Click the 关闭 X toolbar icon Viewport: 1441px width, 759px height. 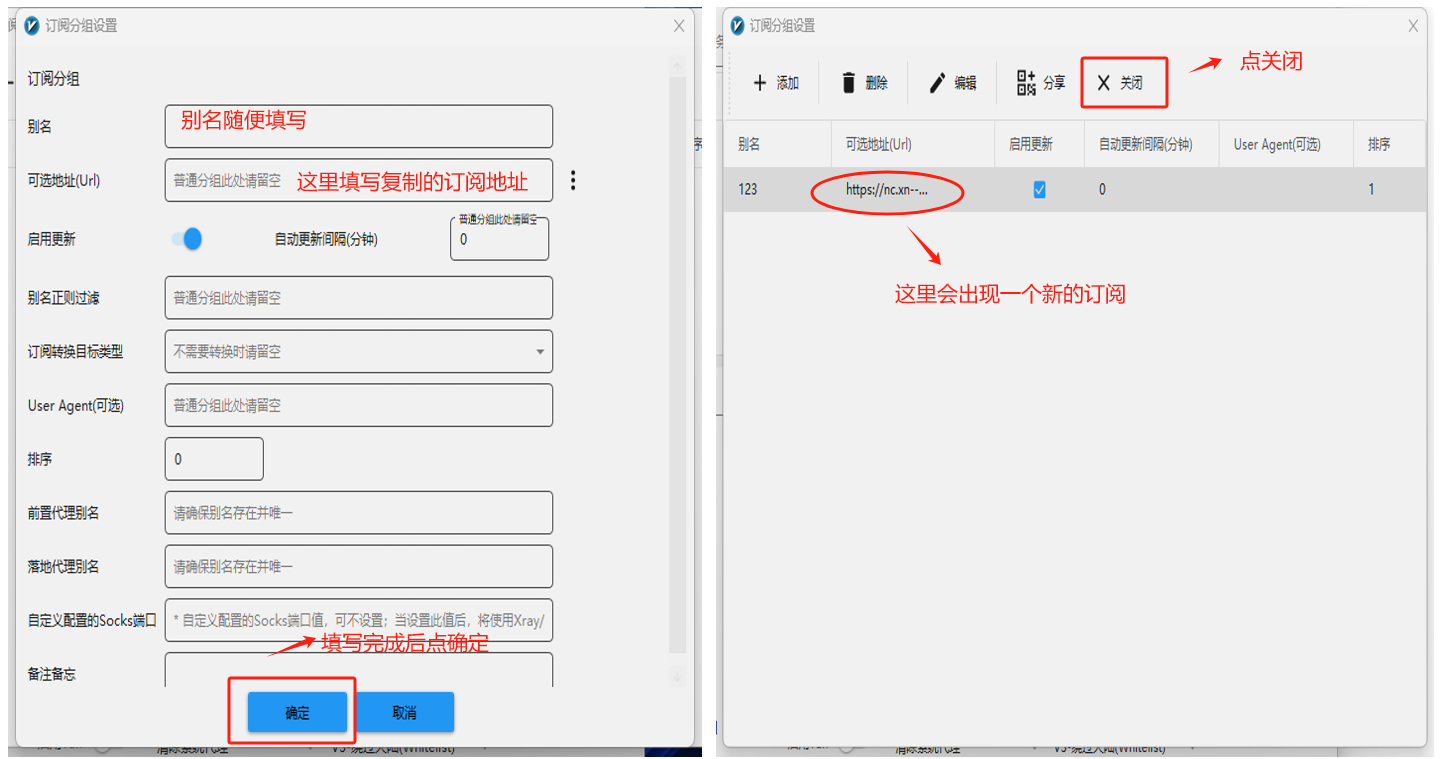pyautogui.click(x=1104, y=83)
